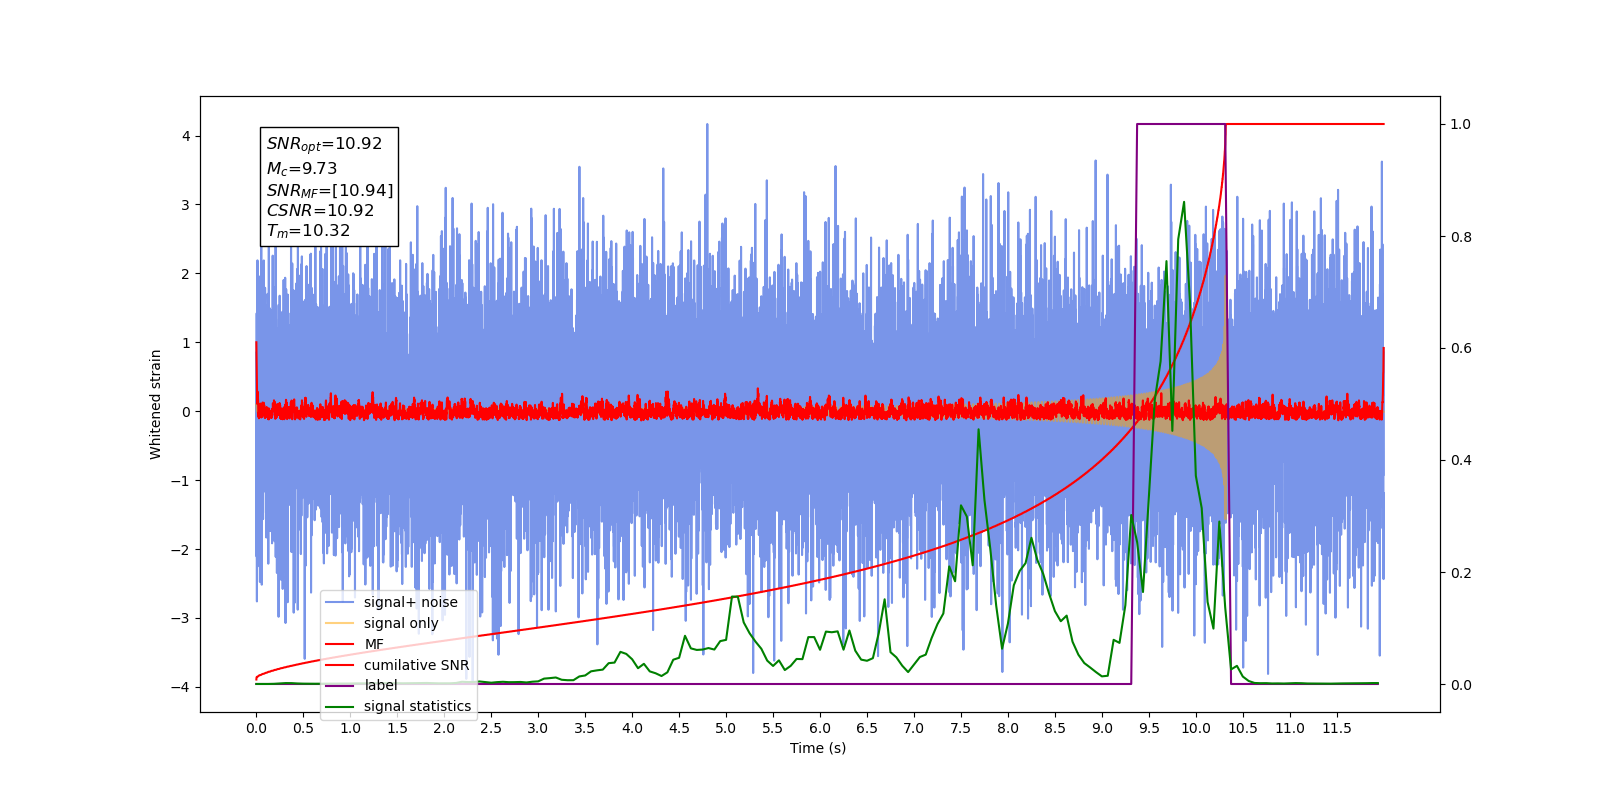Click the Mc=9.73 annotation line

point(301,169)
